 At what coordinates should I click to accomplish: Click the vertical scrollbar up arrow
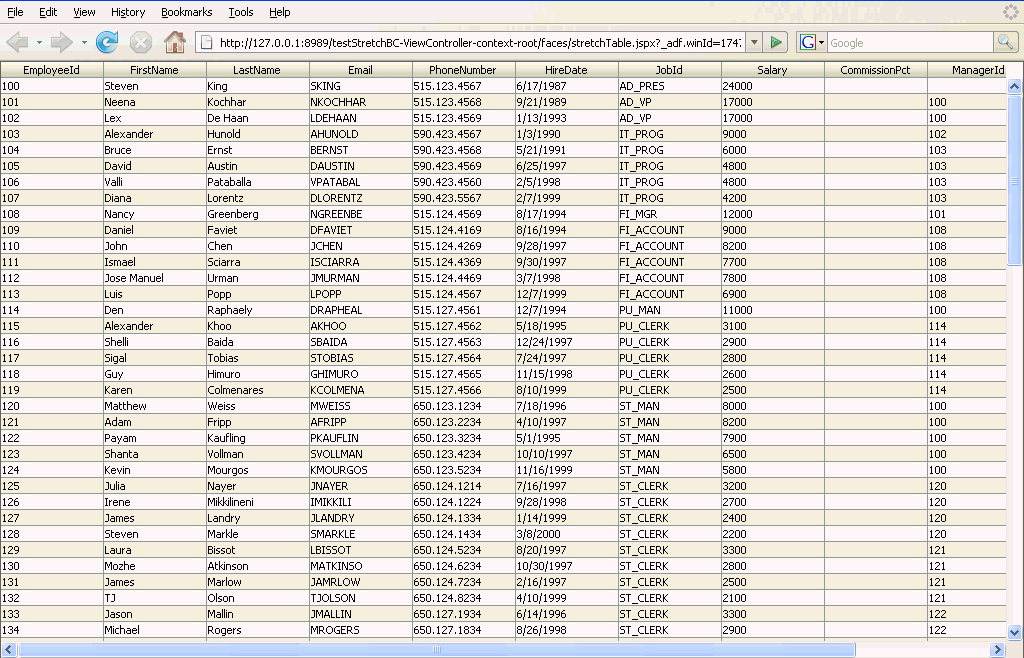(1014, 86)
